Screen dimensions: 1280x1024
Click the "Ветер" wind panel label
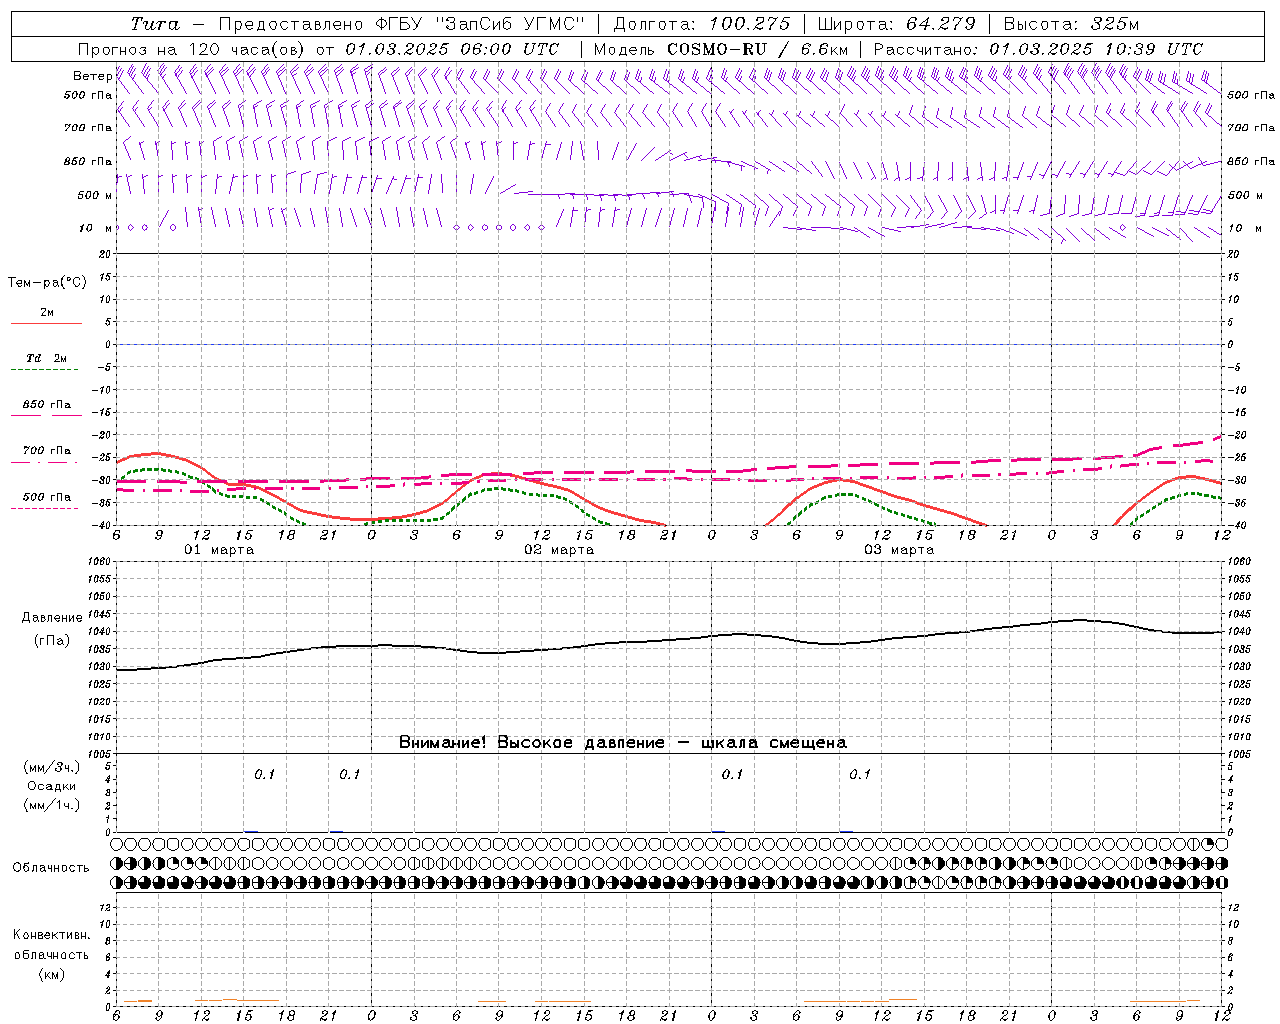tap(92, 76)
